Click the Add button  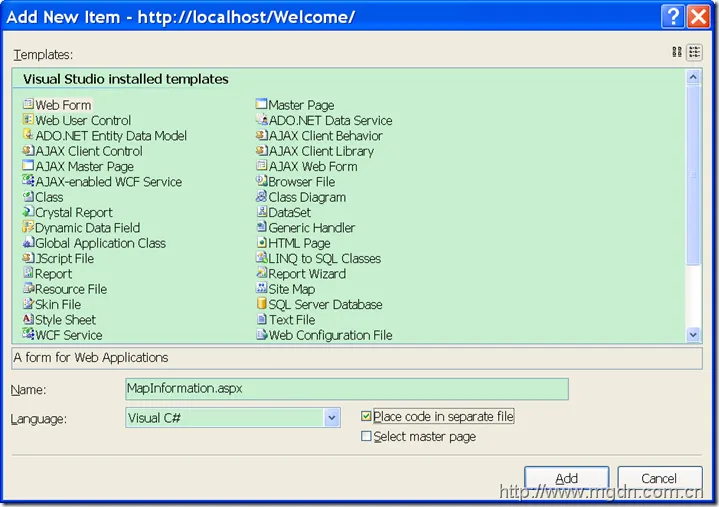tap(567, 478)
